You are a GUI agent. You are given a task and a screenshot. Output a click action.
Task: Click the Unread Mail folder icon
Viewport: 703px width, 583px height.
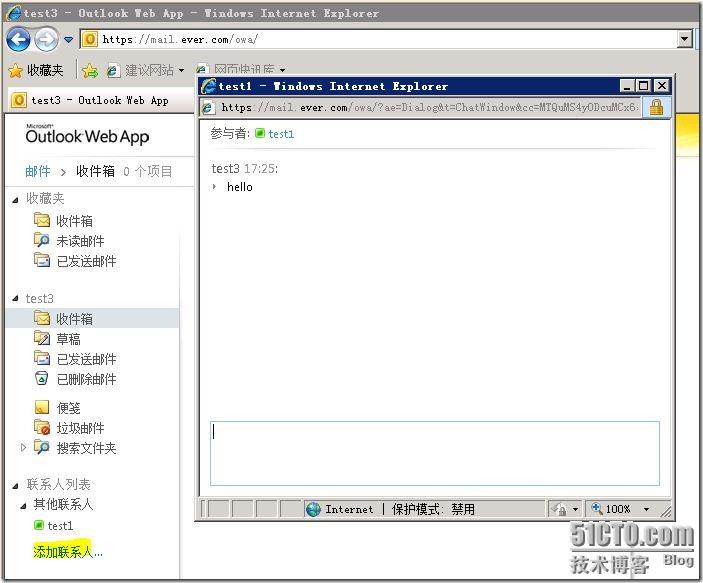point(42,241)
